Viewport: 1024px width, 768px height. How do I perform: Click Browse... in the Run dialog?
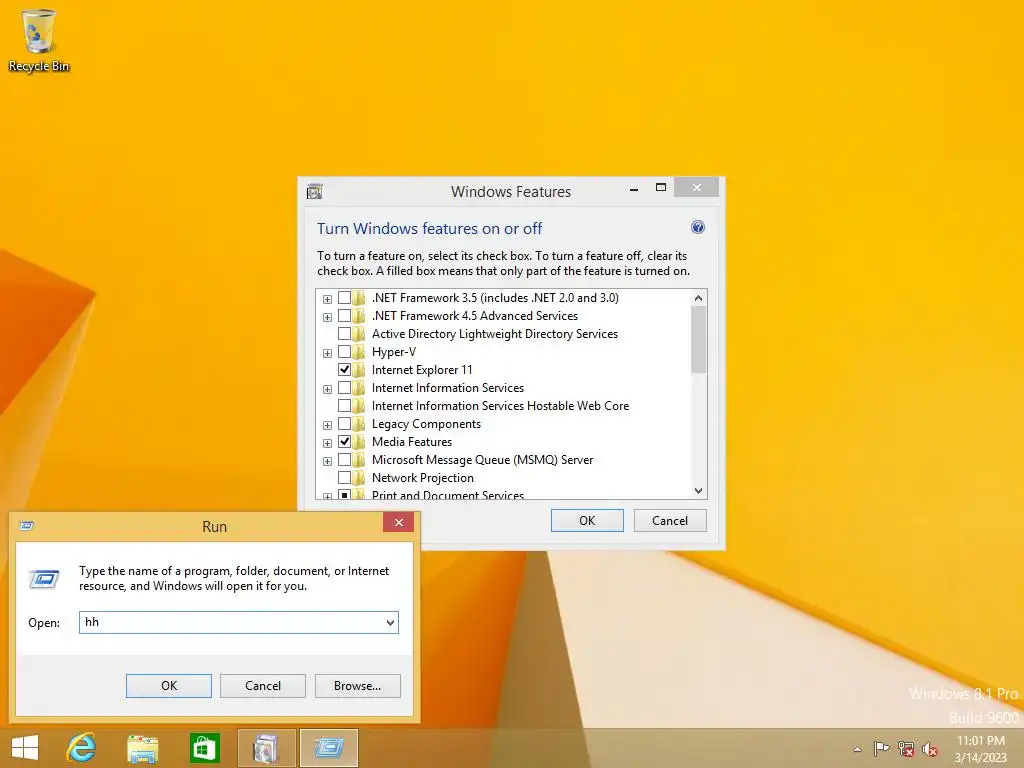(357, 686)
